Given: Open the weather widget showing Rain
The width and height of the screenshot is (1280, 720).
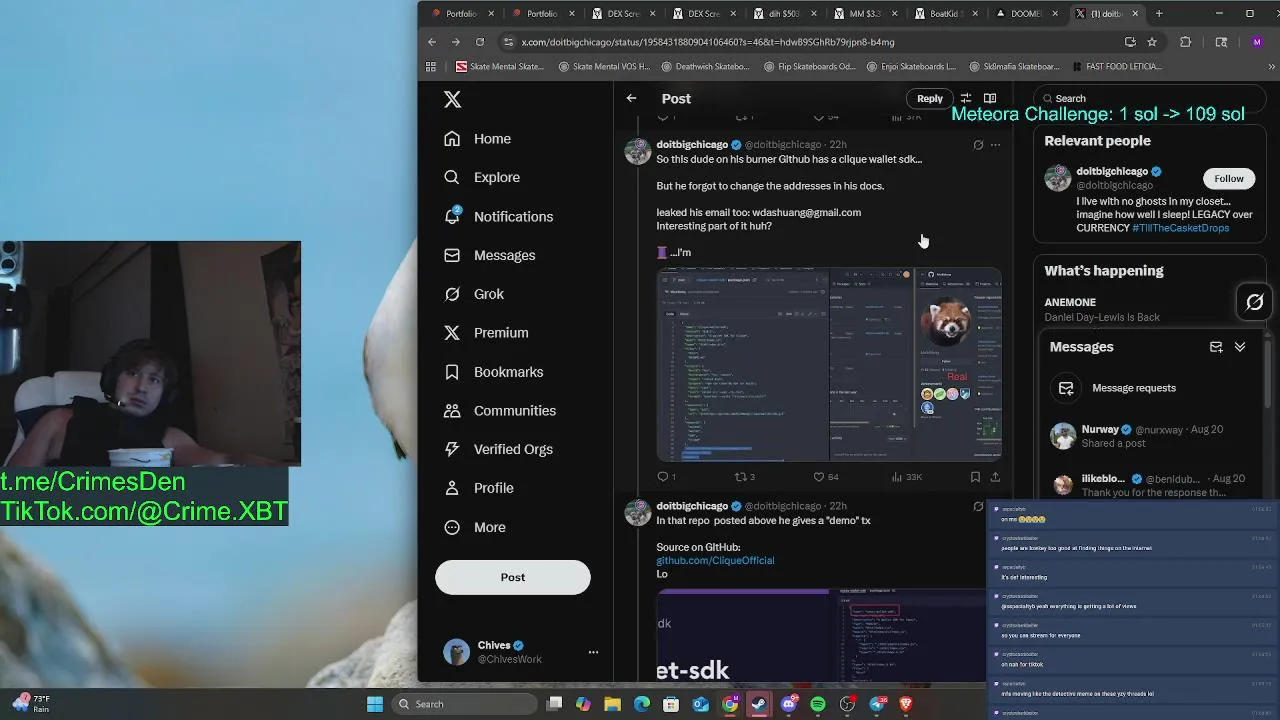Looking at the screenshot, I should point(32,704).
